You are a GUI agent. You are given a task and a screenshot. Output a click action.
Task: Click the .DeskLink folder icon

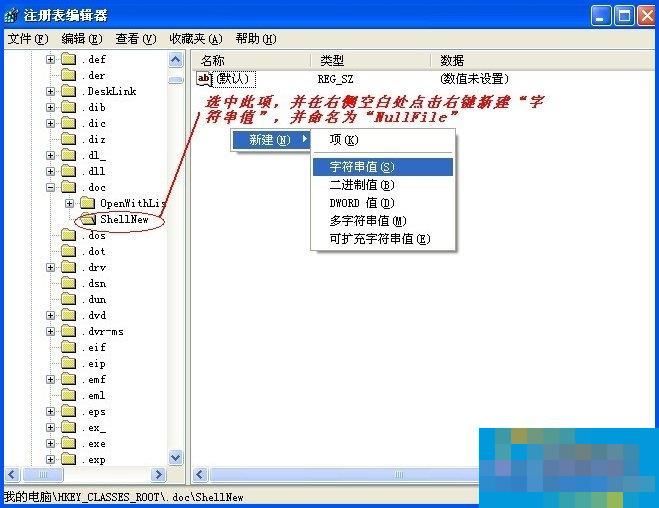69,91
